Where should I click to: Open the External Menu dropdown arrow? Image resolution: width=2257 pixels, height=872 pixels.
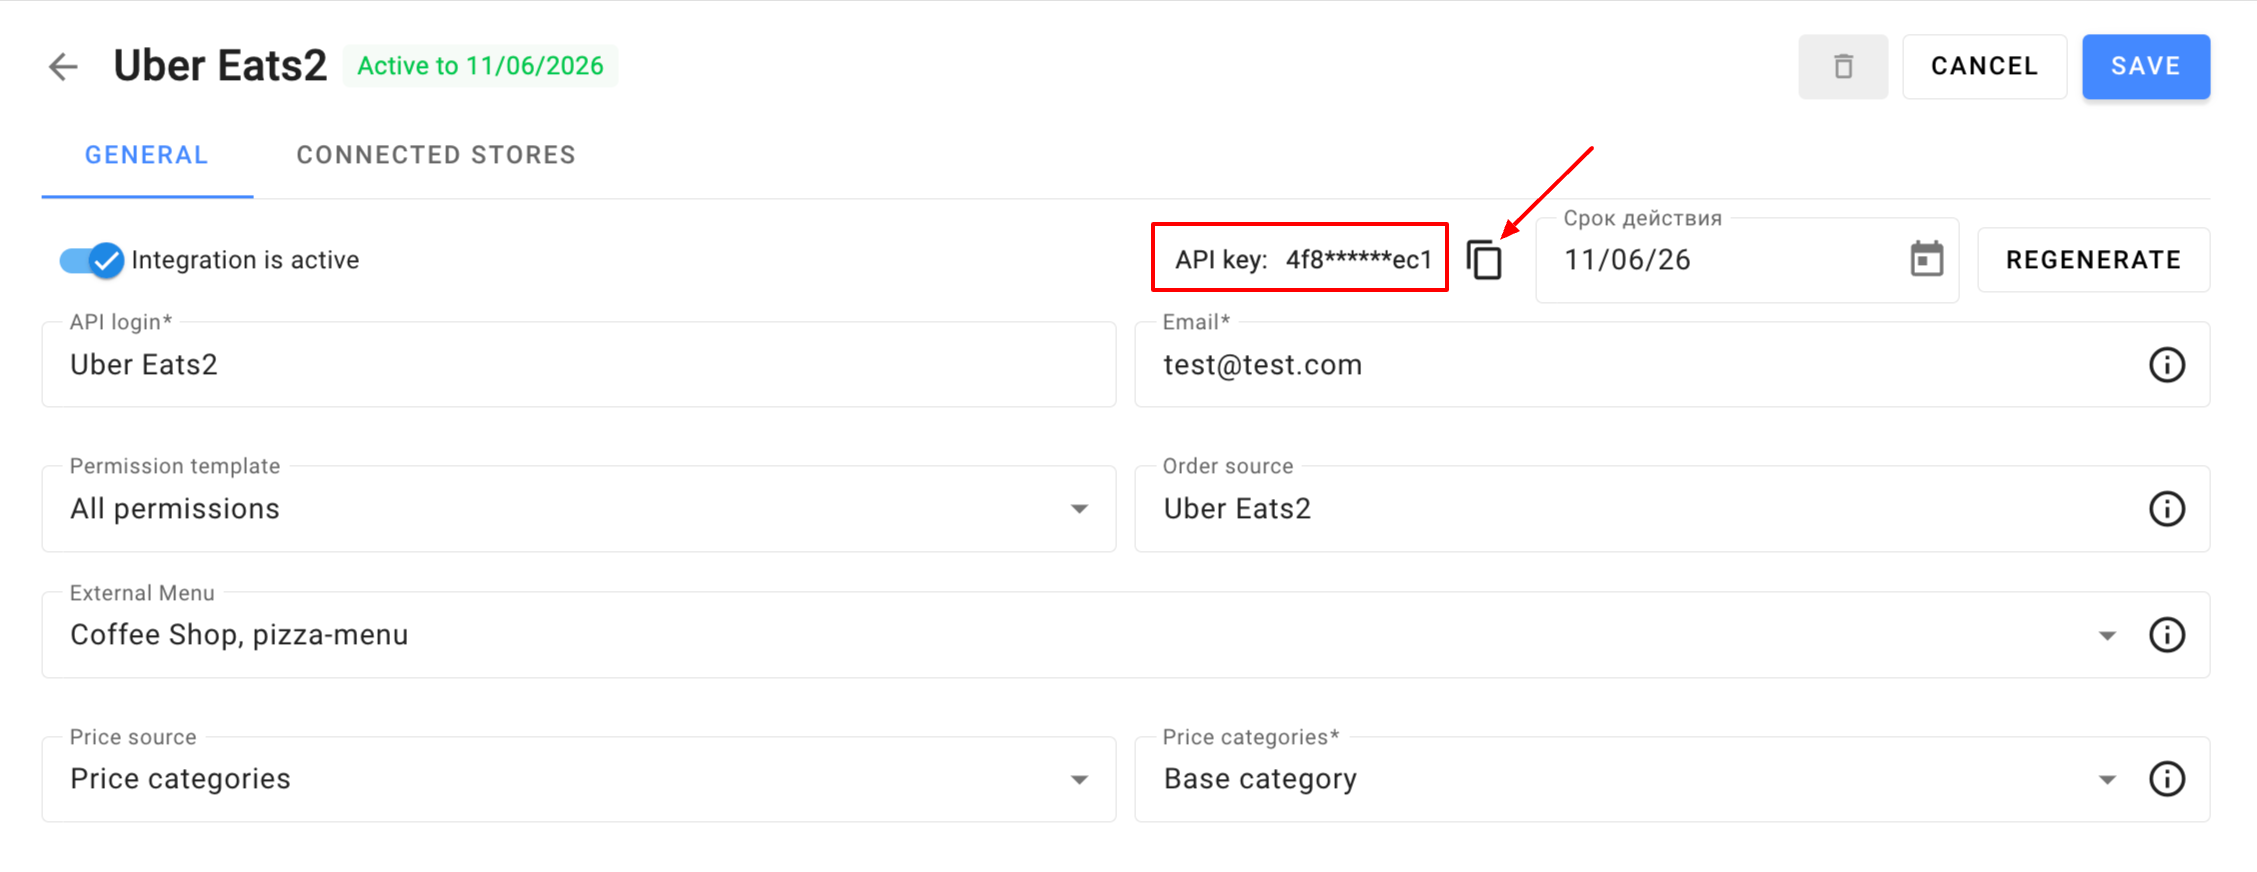[2107, 635]
